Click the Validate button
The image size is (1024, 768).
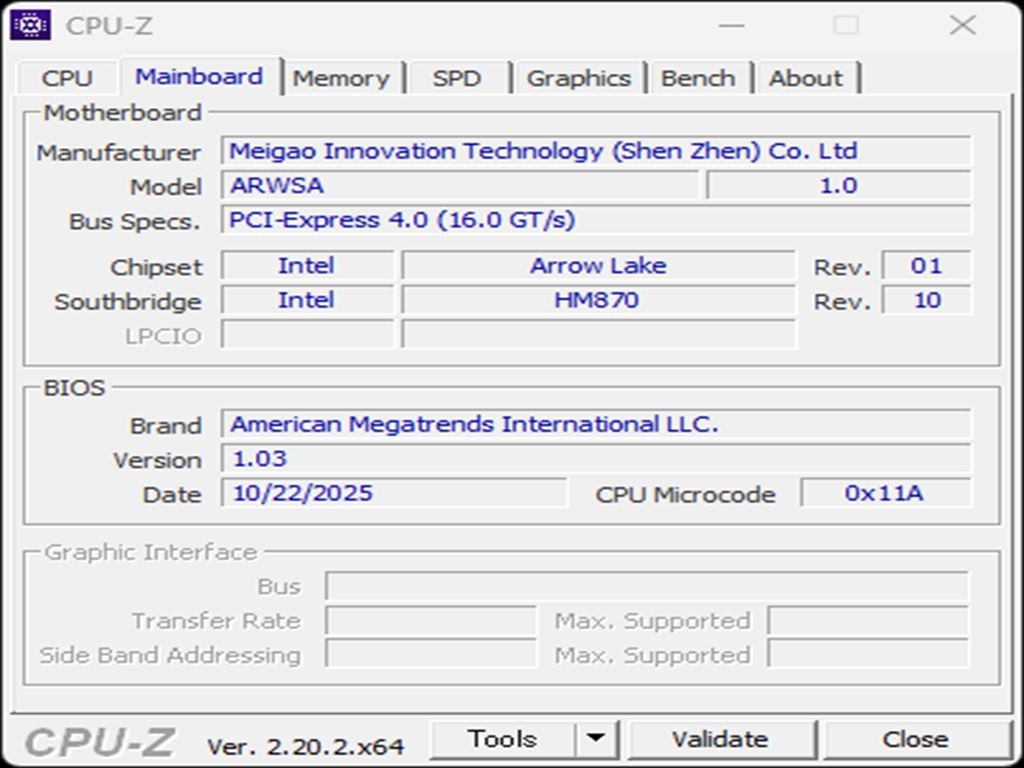[720, 739]
